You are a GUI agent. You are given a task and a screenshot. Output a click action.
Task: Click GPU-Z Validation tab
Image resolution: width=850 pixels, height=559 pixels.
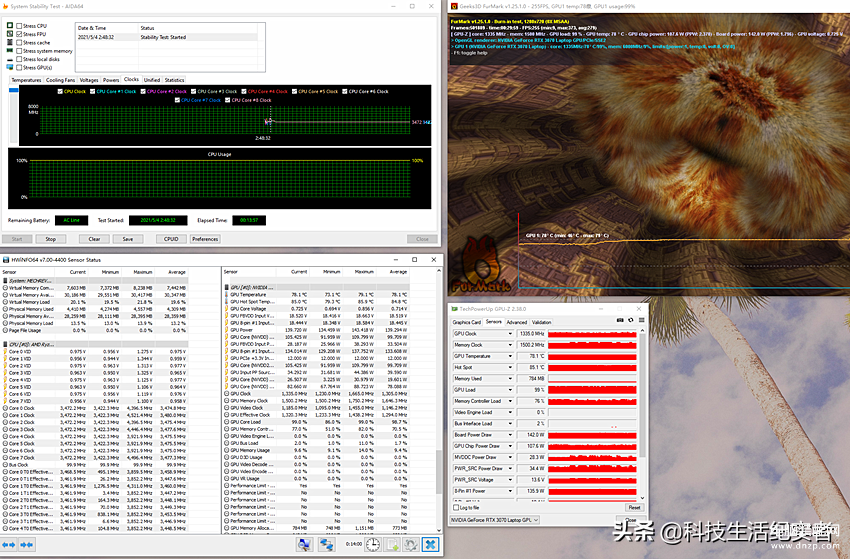[x=542, y=322]
